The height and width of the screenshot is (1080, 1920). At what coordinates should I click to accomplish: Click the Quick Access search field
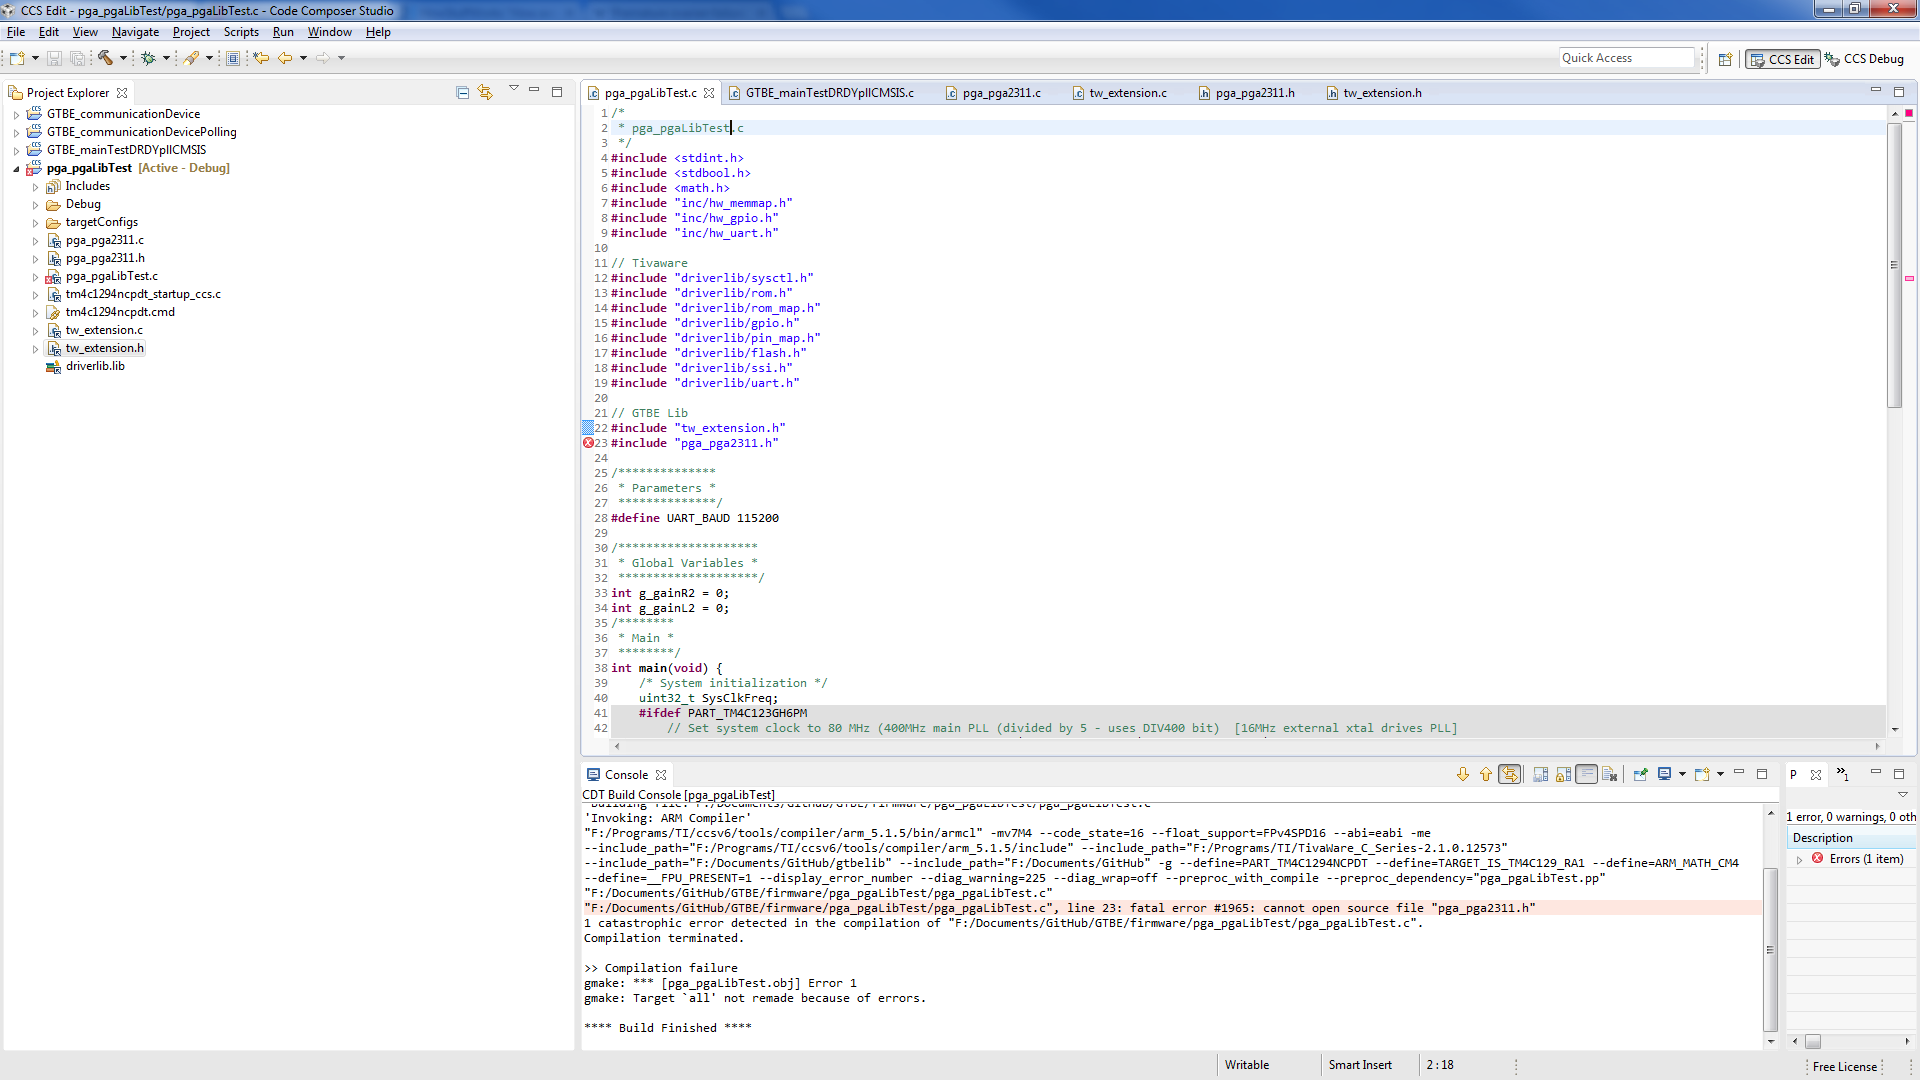click(x=1626, y=58)
